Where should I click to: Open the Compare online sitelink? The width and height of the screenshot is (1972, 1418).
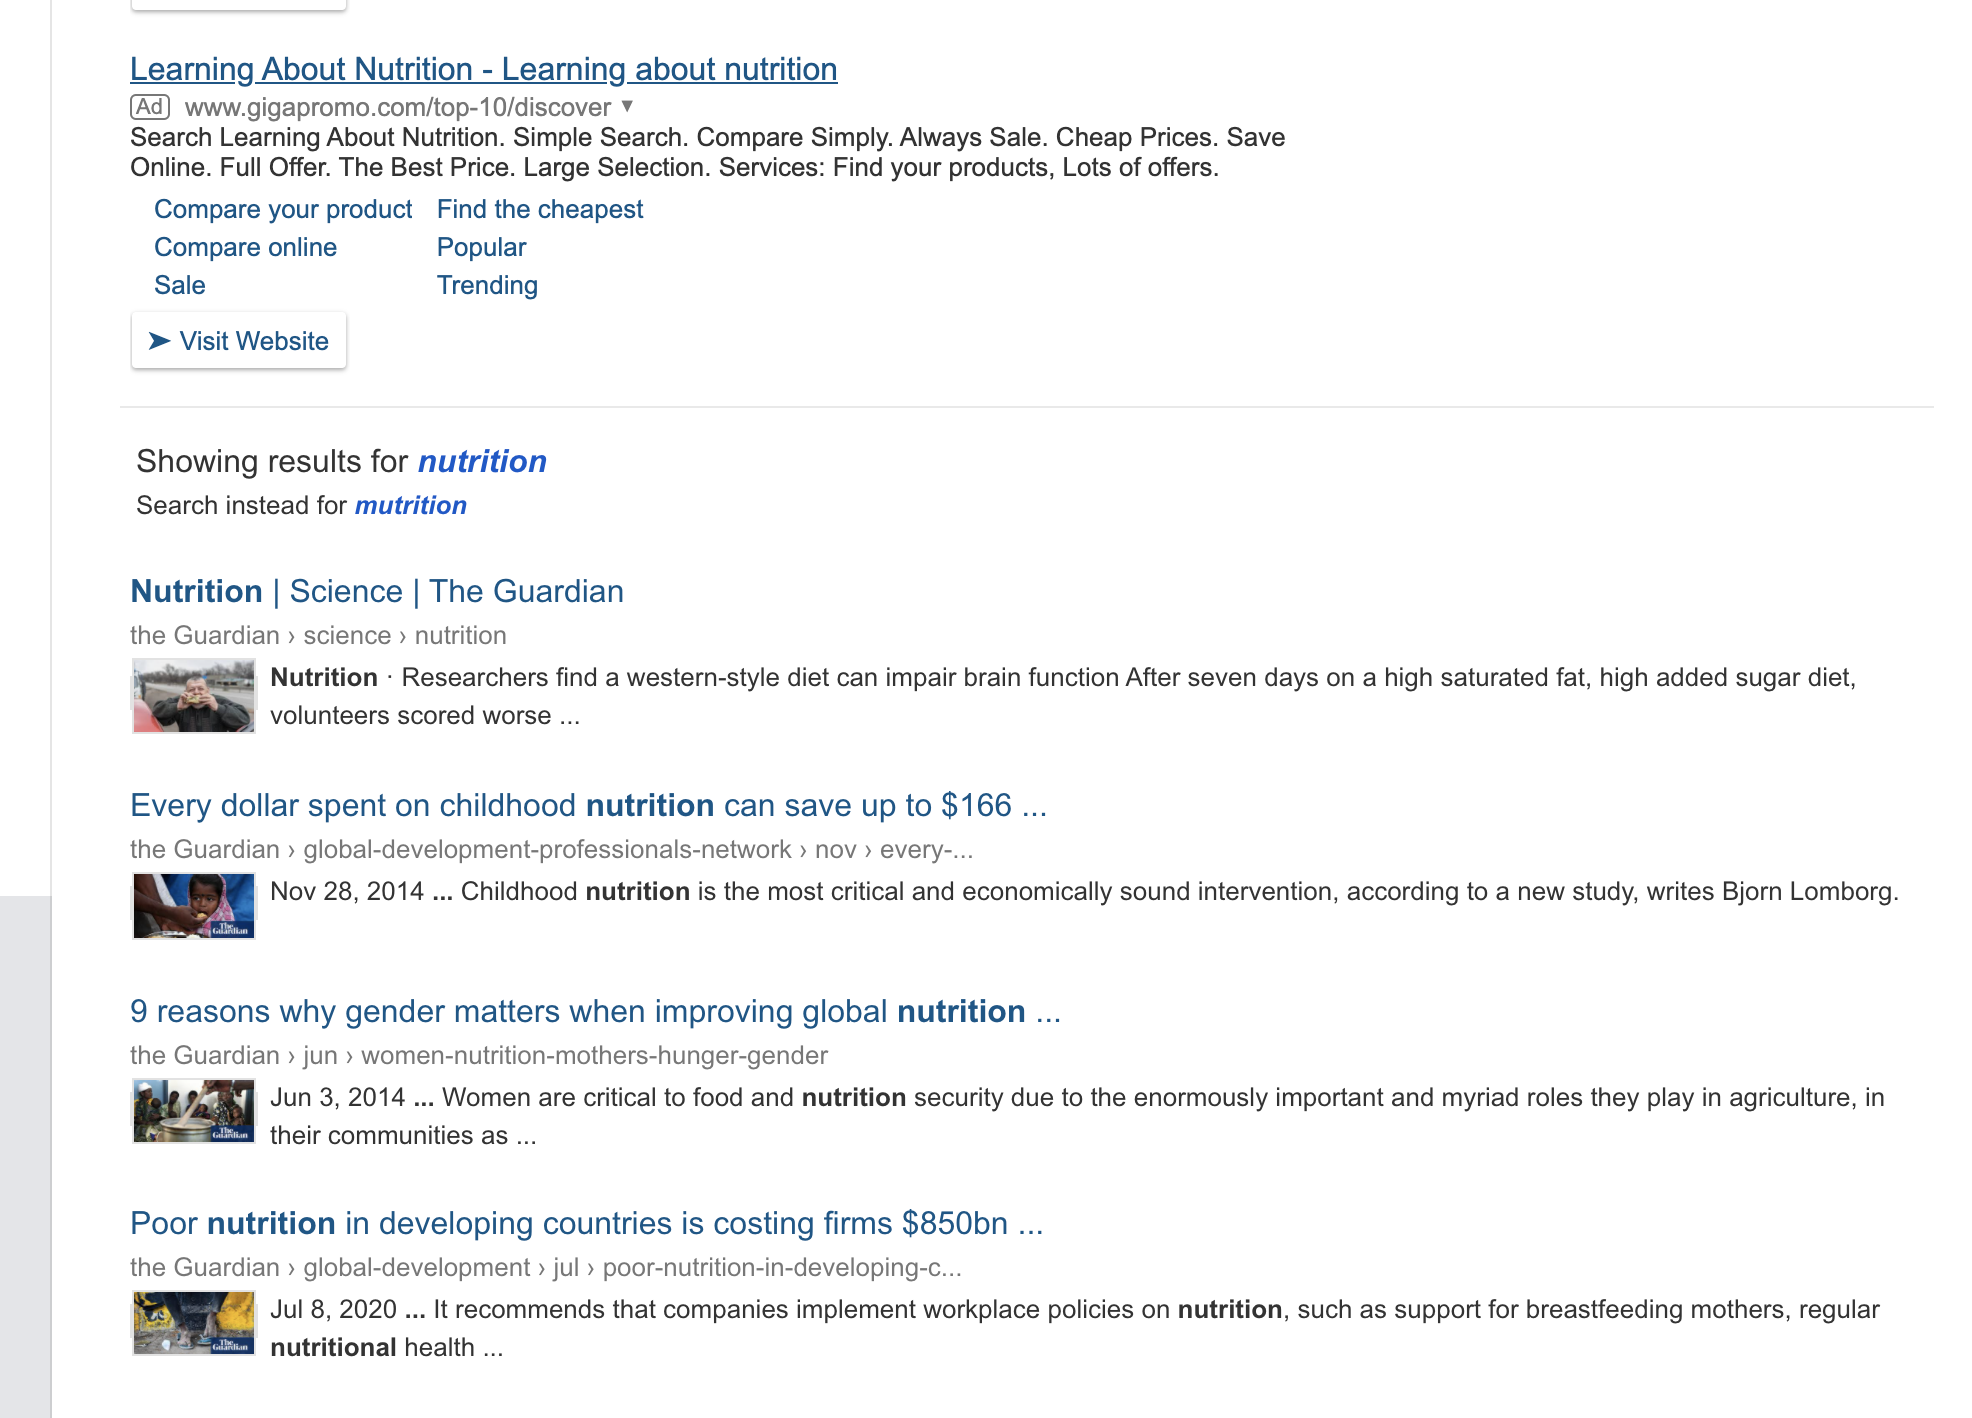(245, 247)
